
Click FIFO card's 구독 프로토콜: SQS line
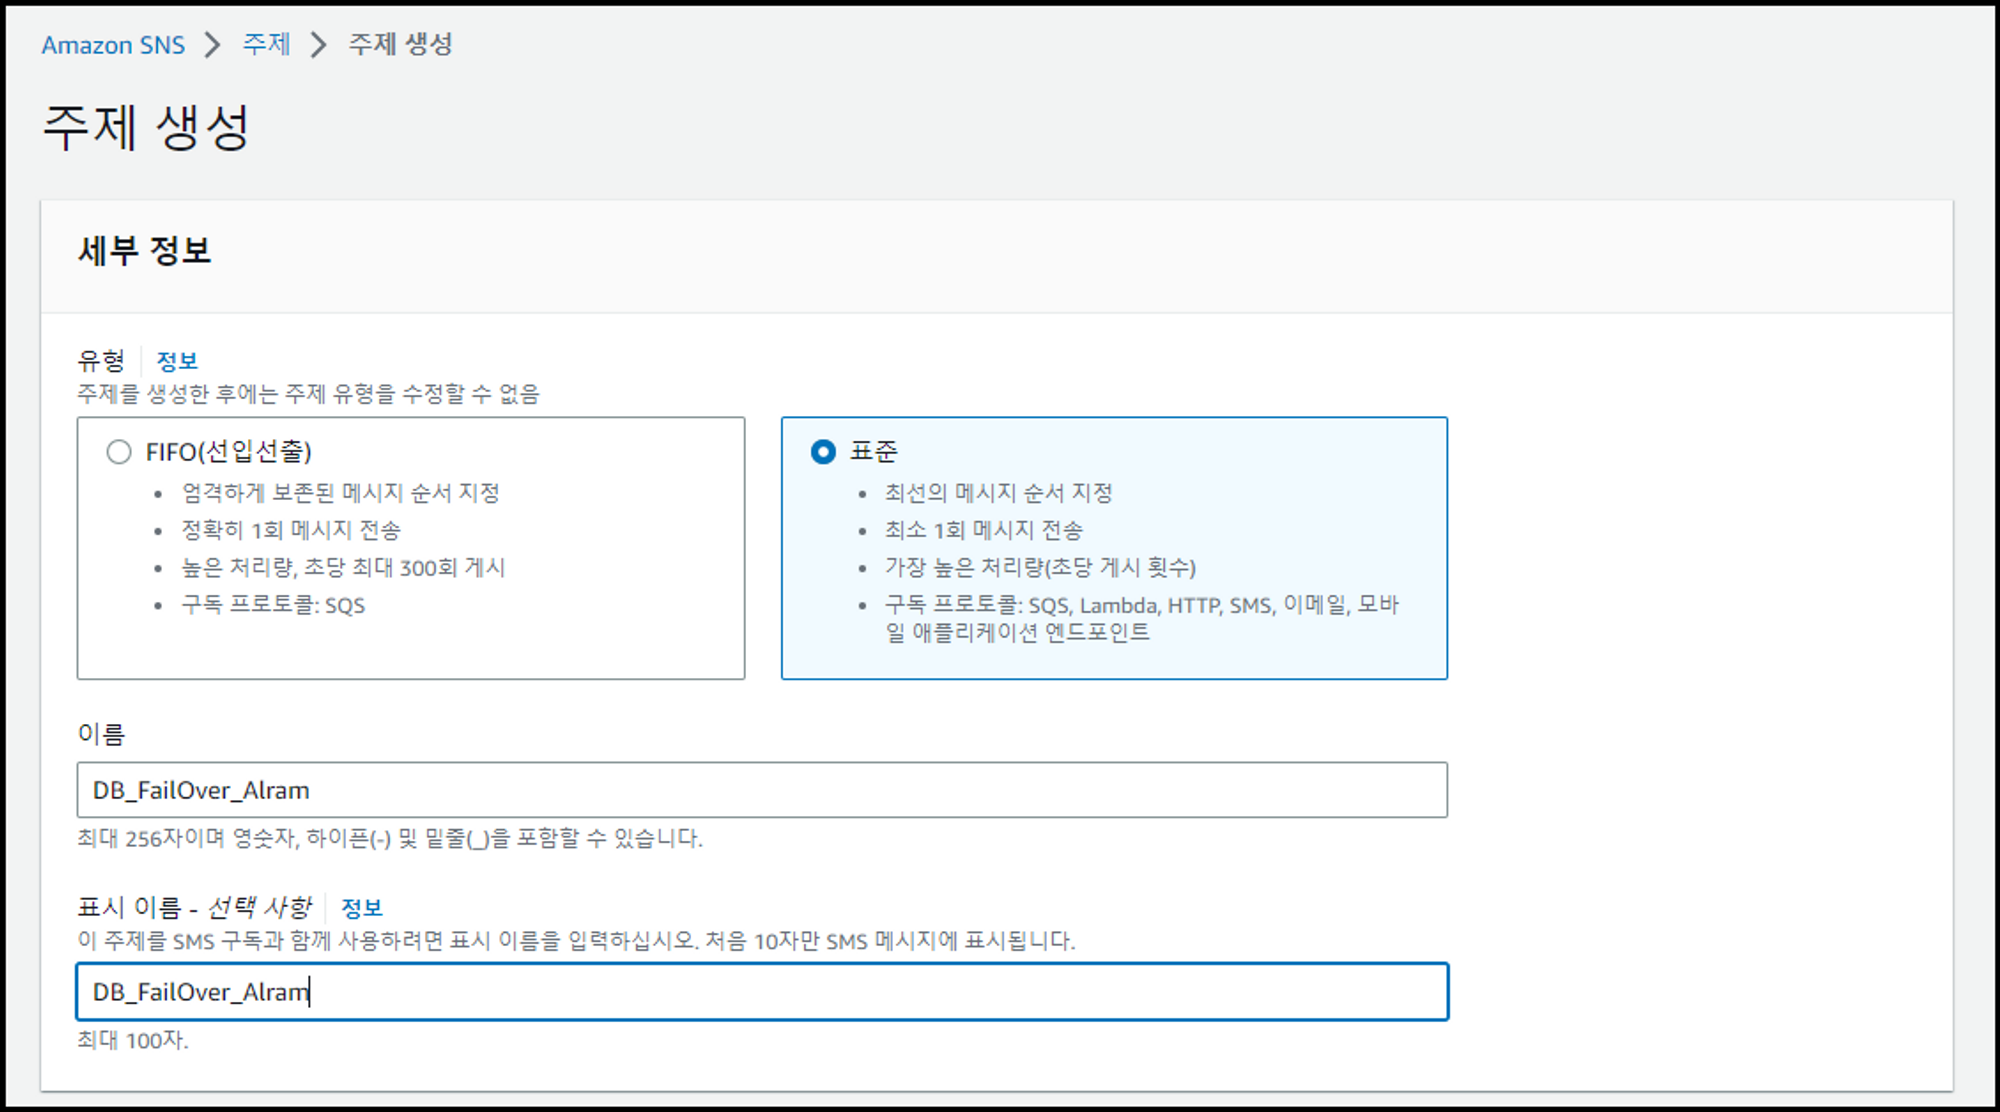coord(273,605)
